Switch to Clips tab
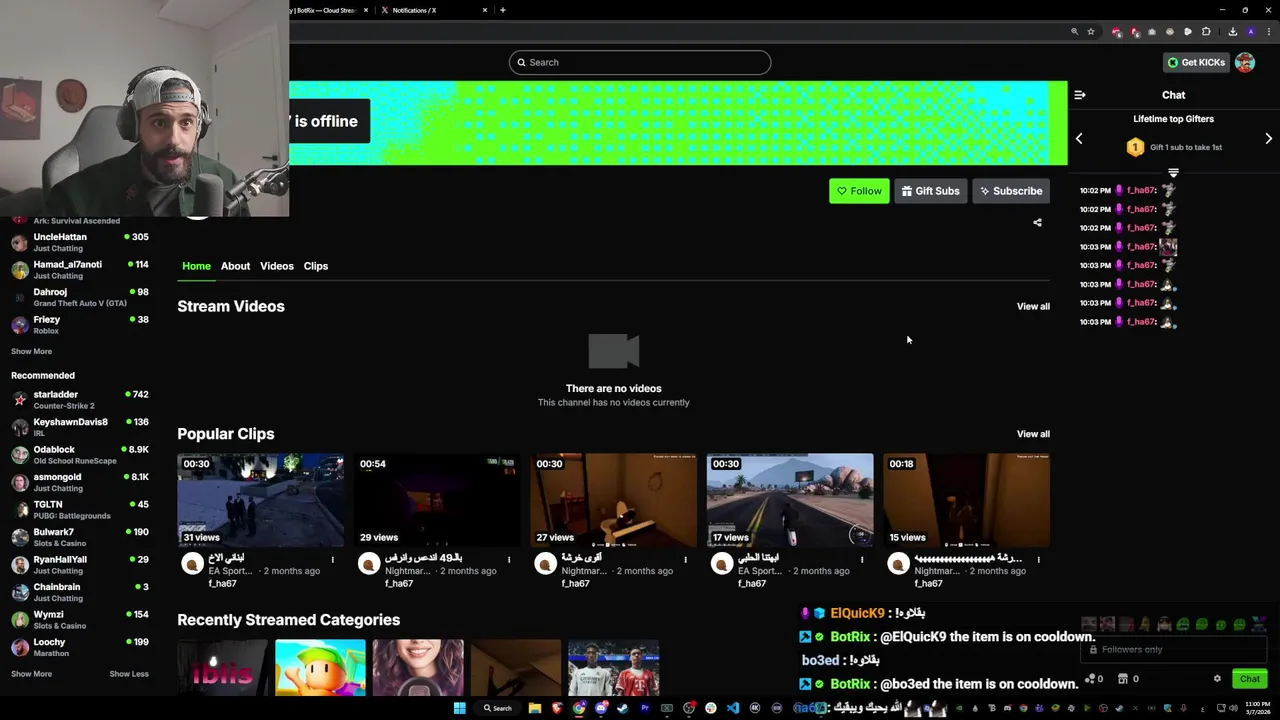Image resolution: width=1280 pixels, height=720 pixels. (316, 266)
